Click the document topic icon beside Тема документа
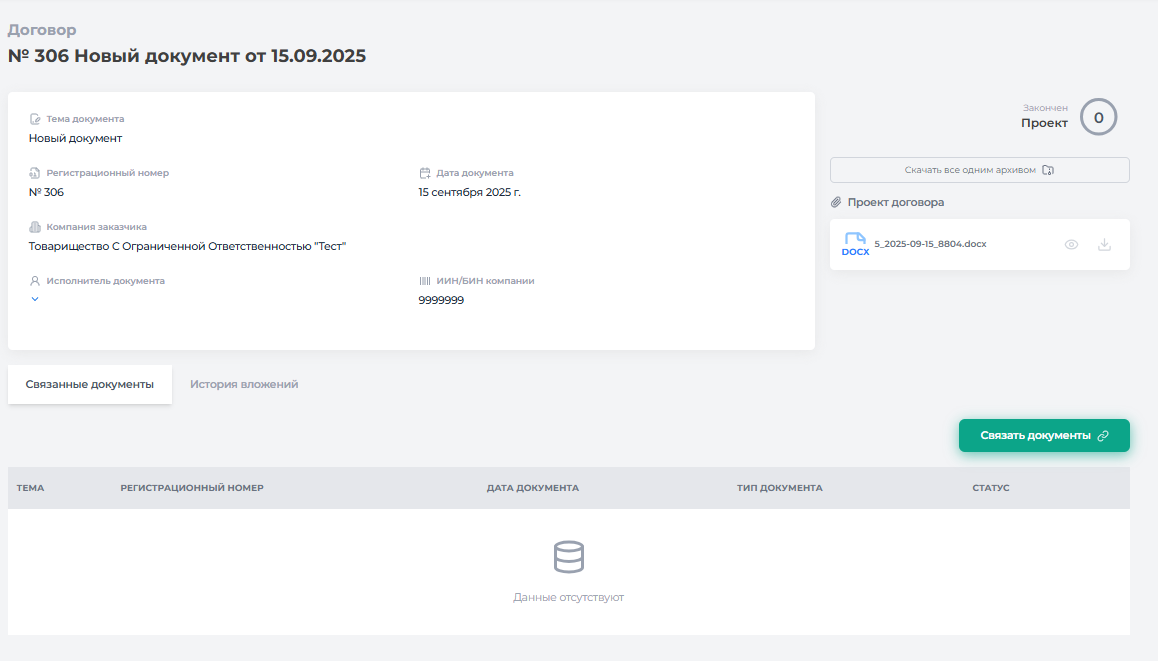The image size is (1158, 661). tap(35, 119)
